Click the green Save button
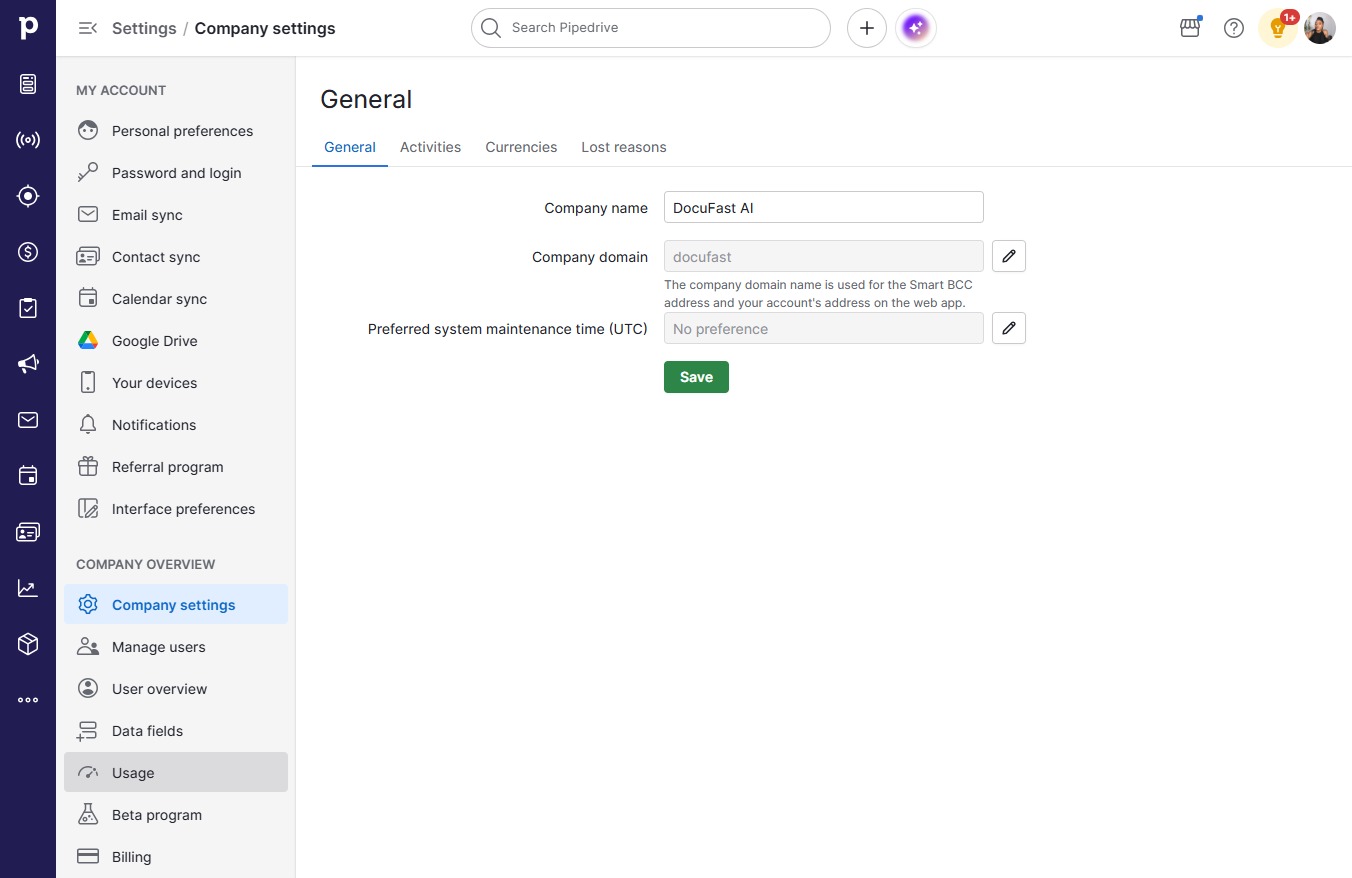Viewport: 1352px width, 878px height. click(x=696, y=377)
